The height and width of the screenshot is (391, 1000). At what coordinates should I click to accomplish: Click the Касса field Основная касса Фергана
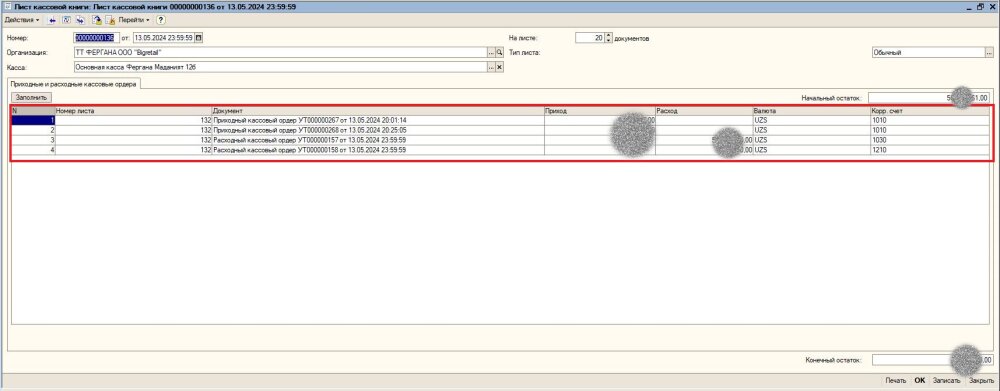point(281,67)
